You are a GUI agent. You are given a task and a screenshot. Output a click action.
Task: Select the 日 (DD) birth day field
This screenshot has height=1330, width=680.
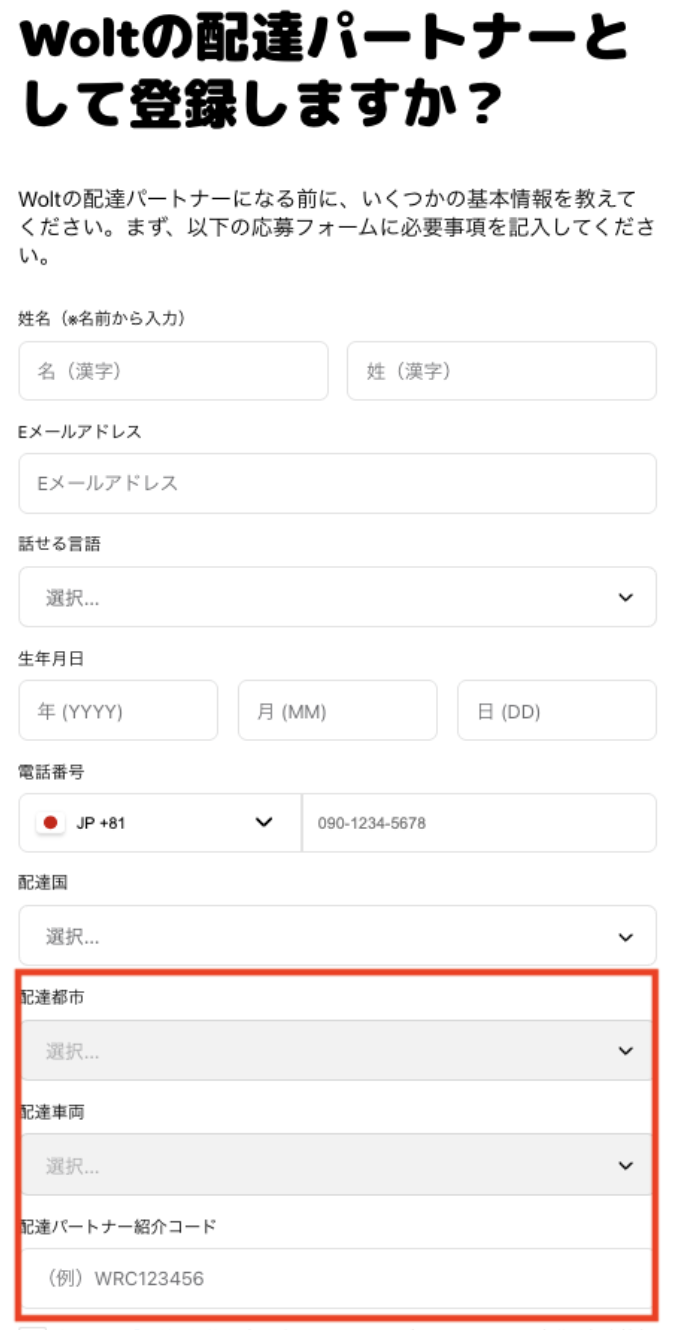(x=556, y=711)
